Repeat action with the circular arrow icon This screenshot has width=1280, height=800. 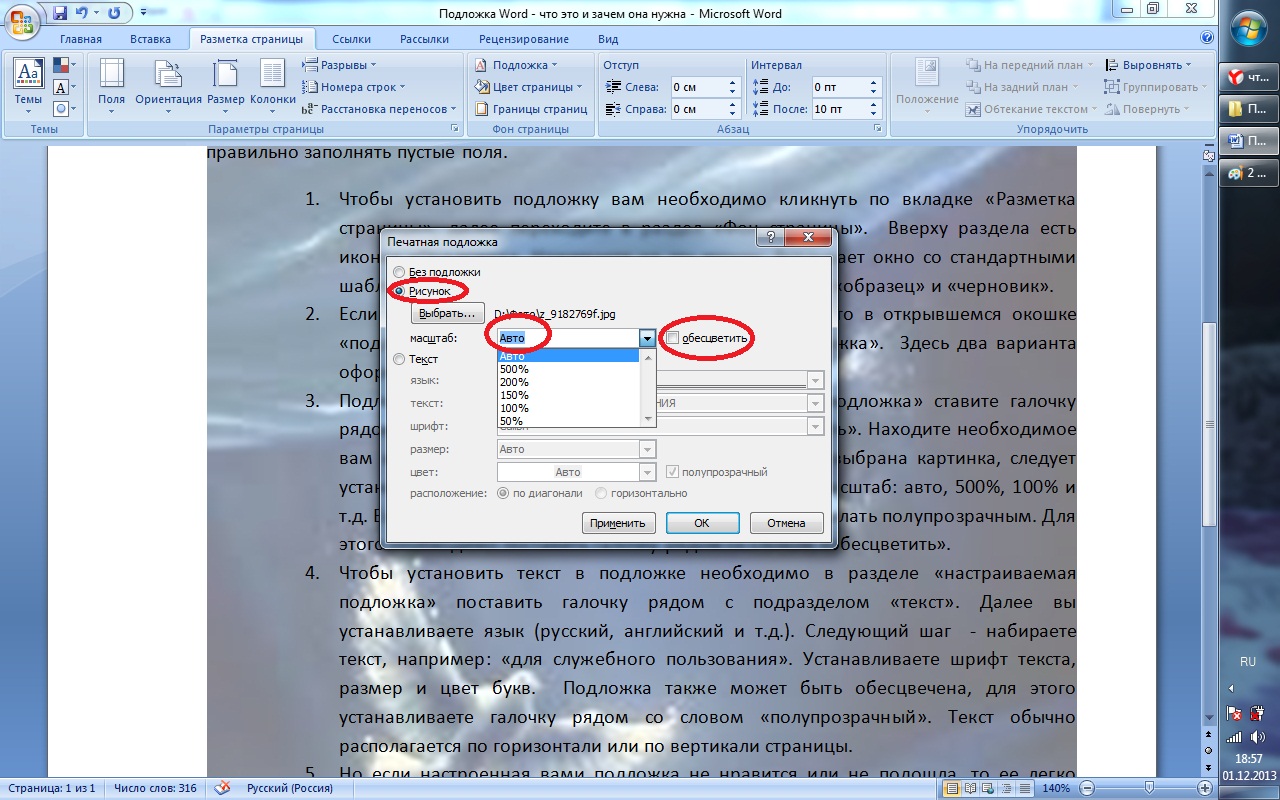pos(113,13)
